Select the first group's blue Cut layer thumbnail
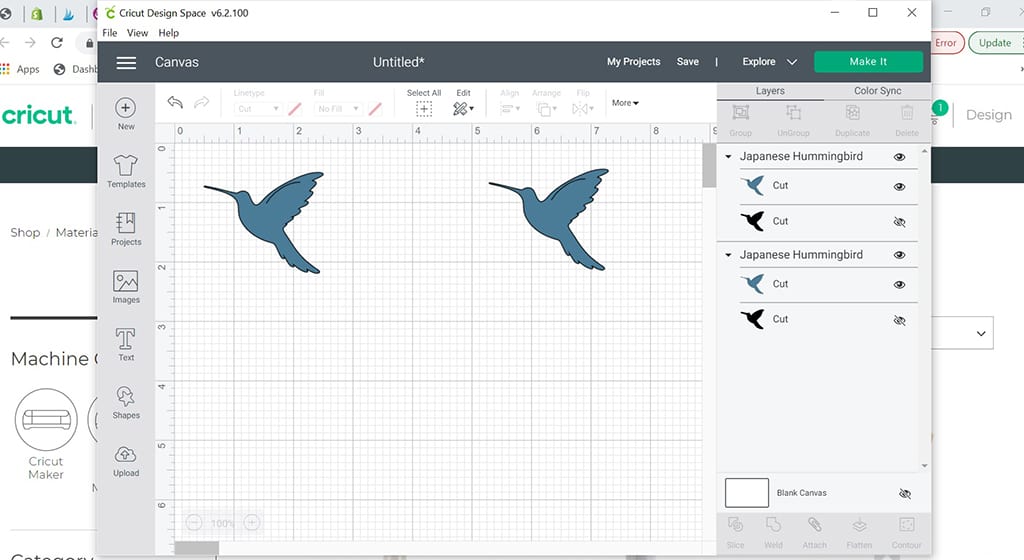 point(753,186)
